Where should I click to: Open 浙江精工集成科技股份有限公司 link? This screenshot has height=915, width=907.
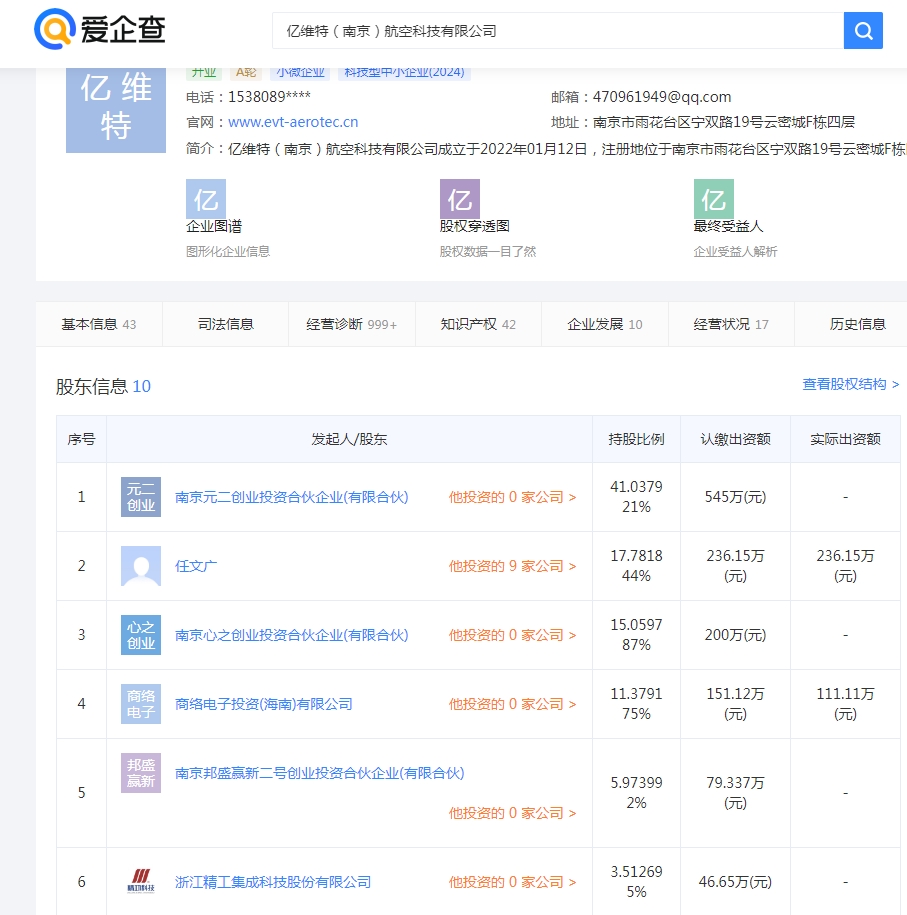pyautogui.click(x=273, y=882)
